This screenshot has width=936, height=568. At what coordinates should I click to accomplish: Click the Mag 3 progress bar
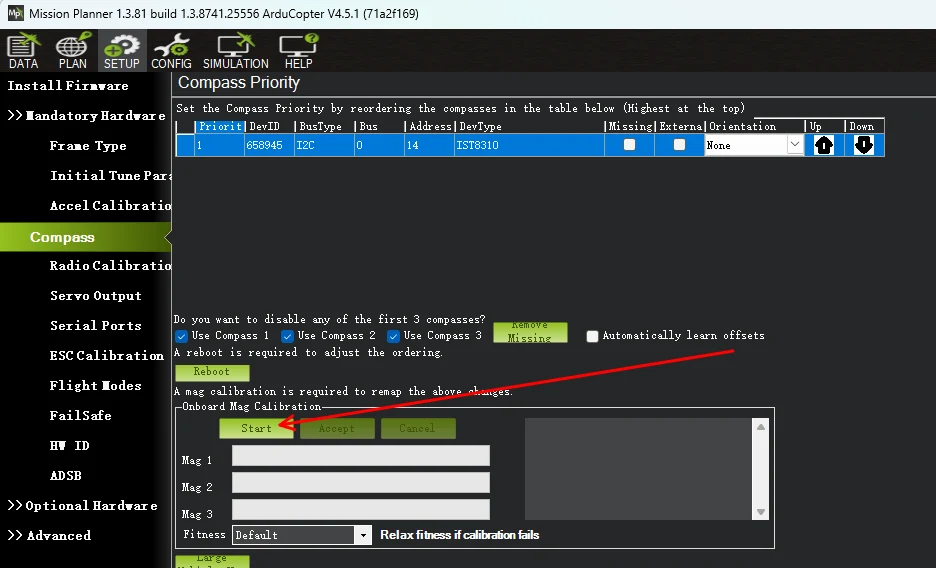361,509
